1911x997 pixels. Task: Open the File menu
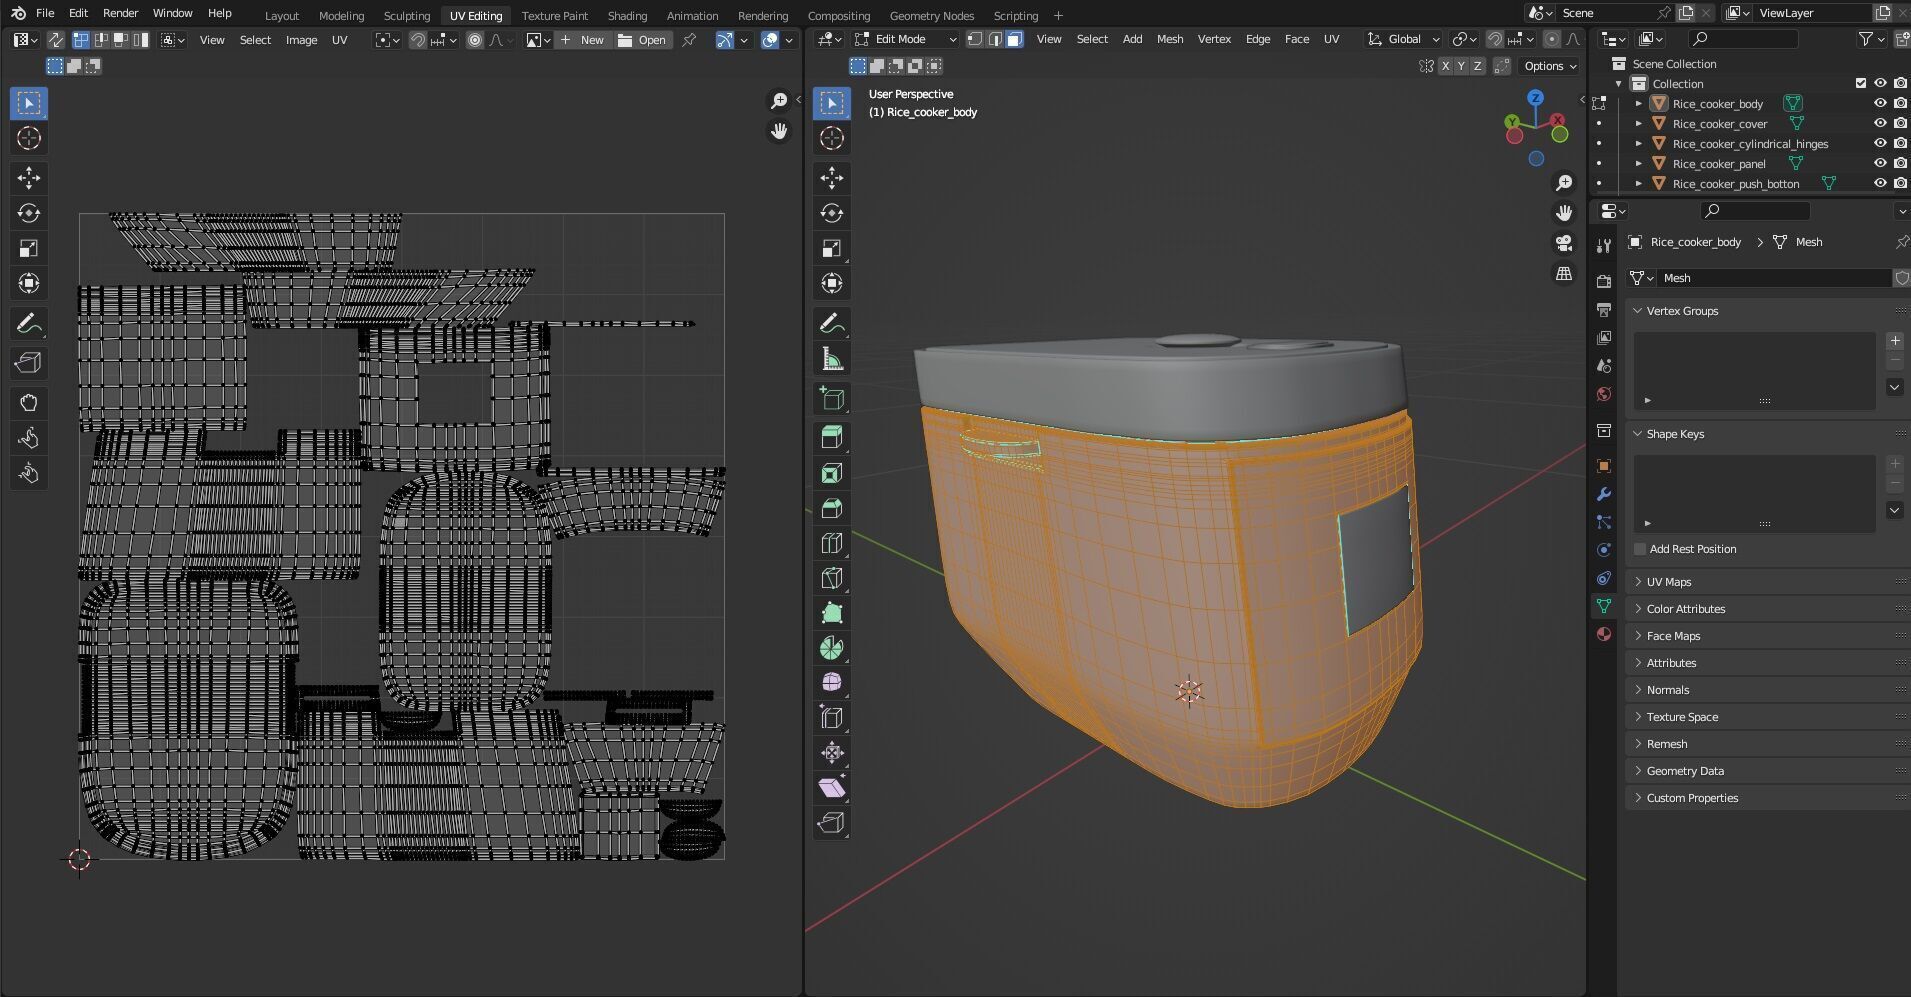coord(45,13)
